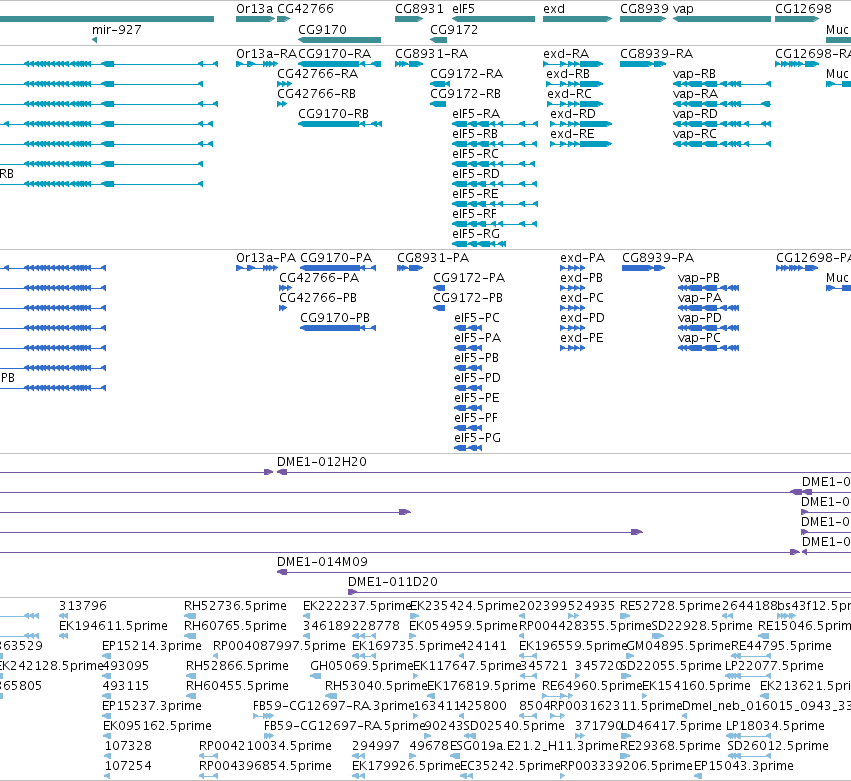Click the CG8931 gene label
The width and height of the screenshot is (851, 781).
419,9
